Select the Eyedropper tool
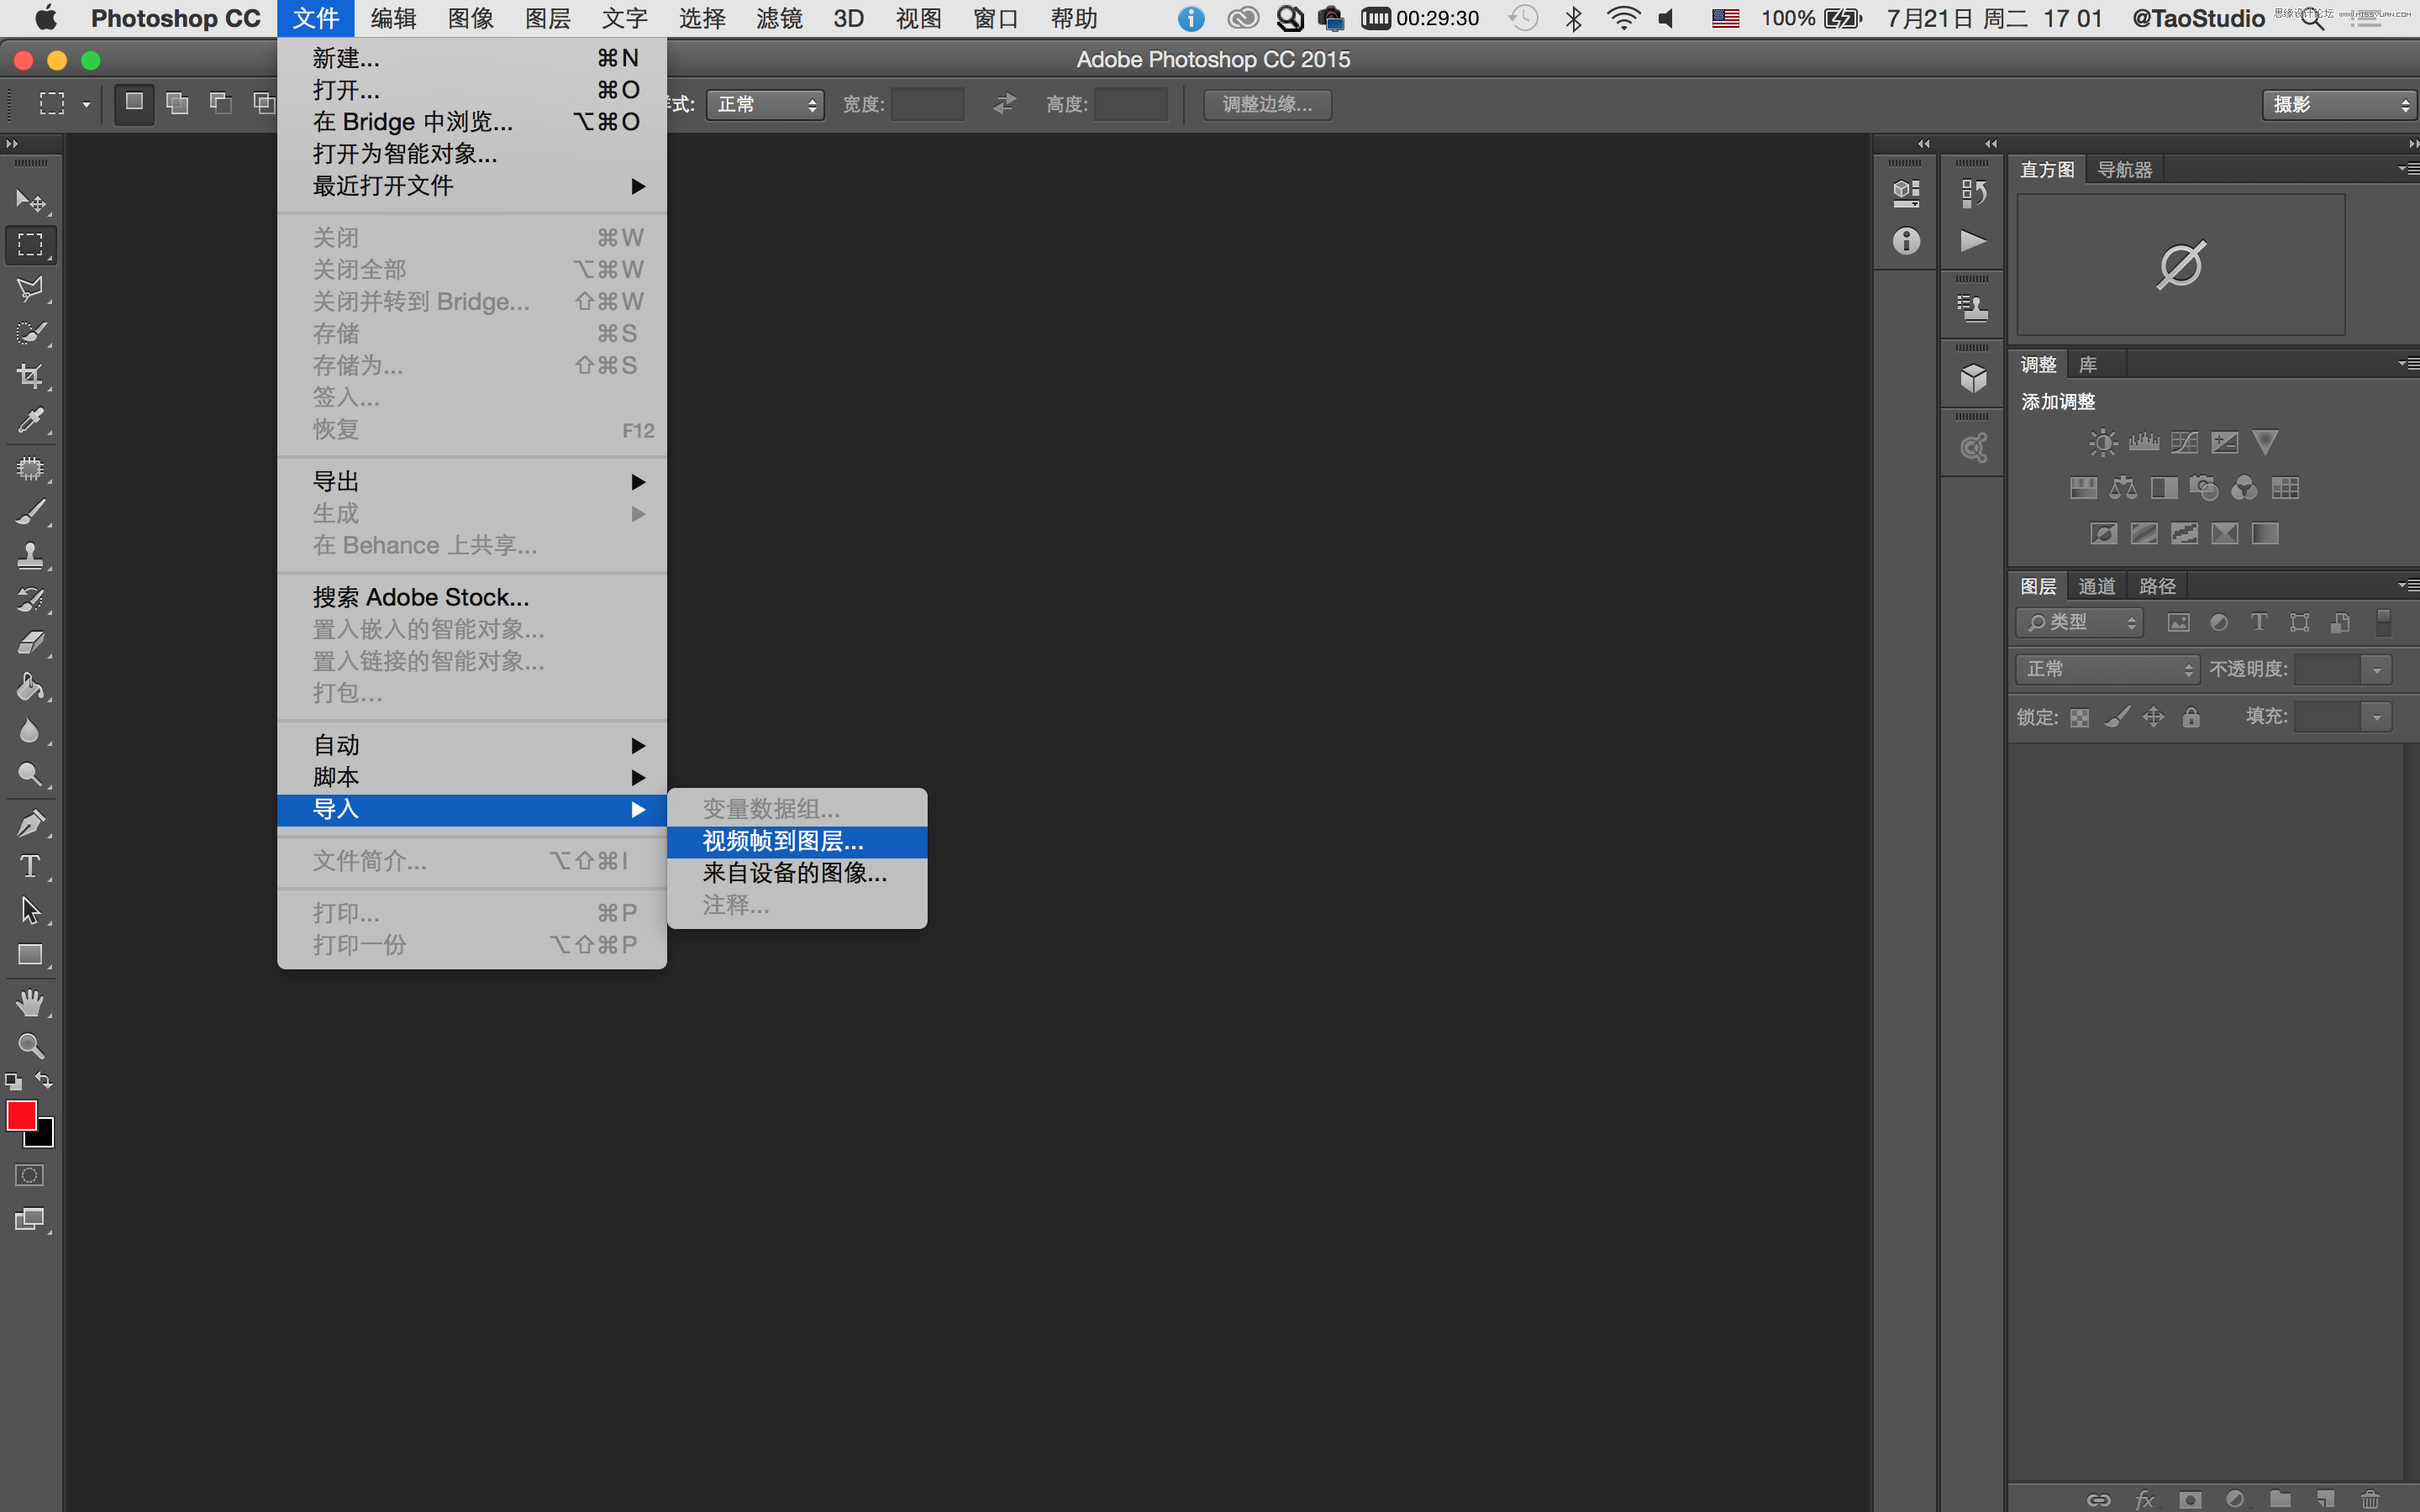The height and width of the screenshot is (1512, 2420). pos(30,421)
